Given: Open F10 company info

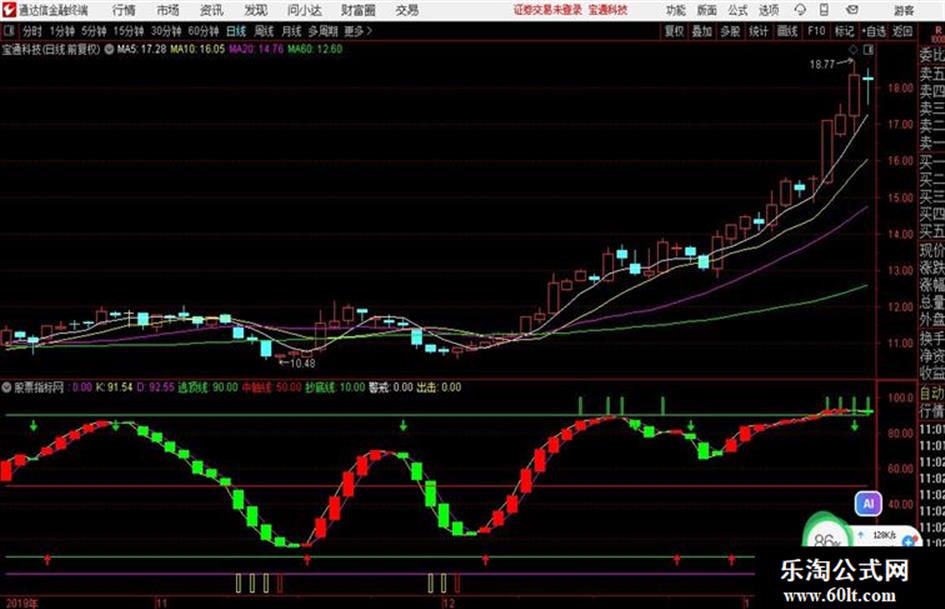Looking at the screenshot, I should tap(817, 31).
